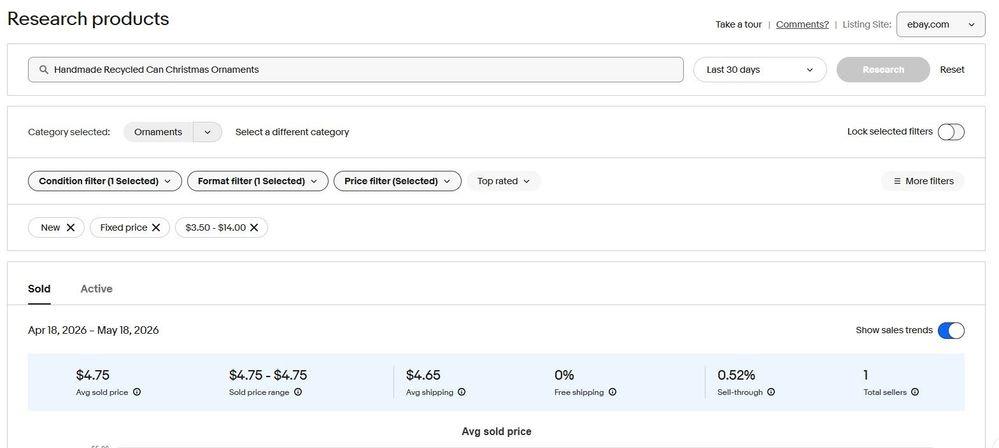This screenshot has height=448, width=999.
Task: Open More filters menu
Action: coord(923,181)
